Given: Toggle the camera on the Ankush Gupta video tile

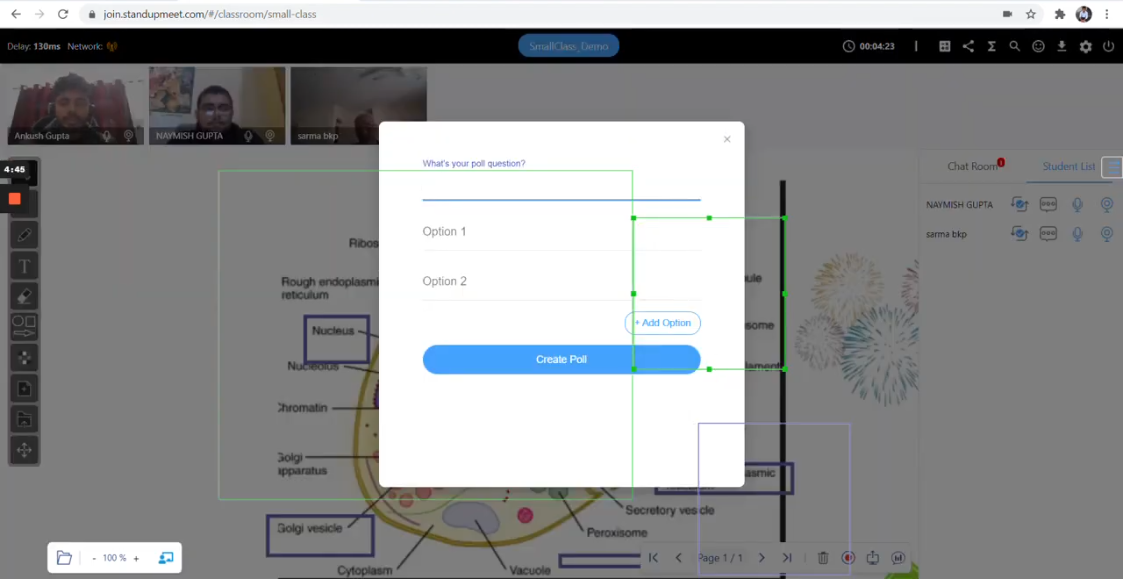Looking at the screenshot, I should 129,135.
